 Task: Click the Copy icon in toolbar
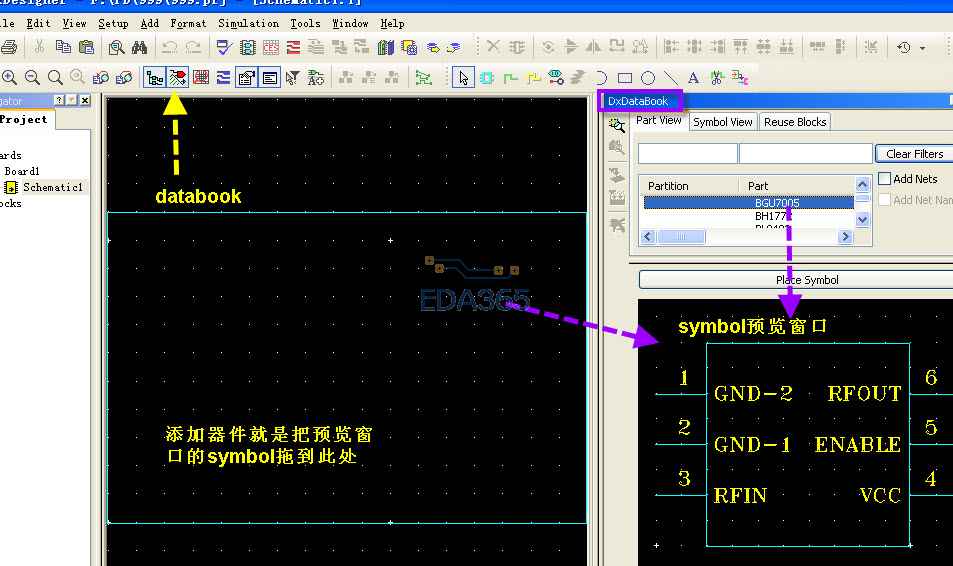click(63, 47)
